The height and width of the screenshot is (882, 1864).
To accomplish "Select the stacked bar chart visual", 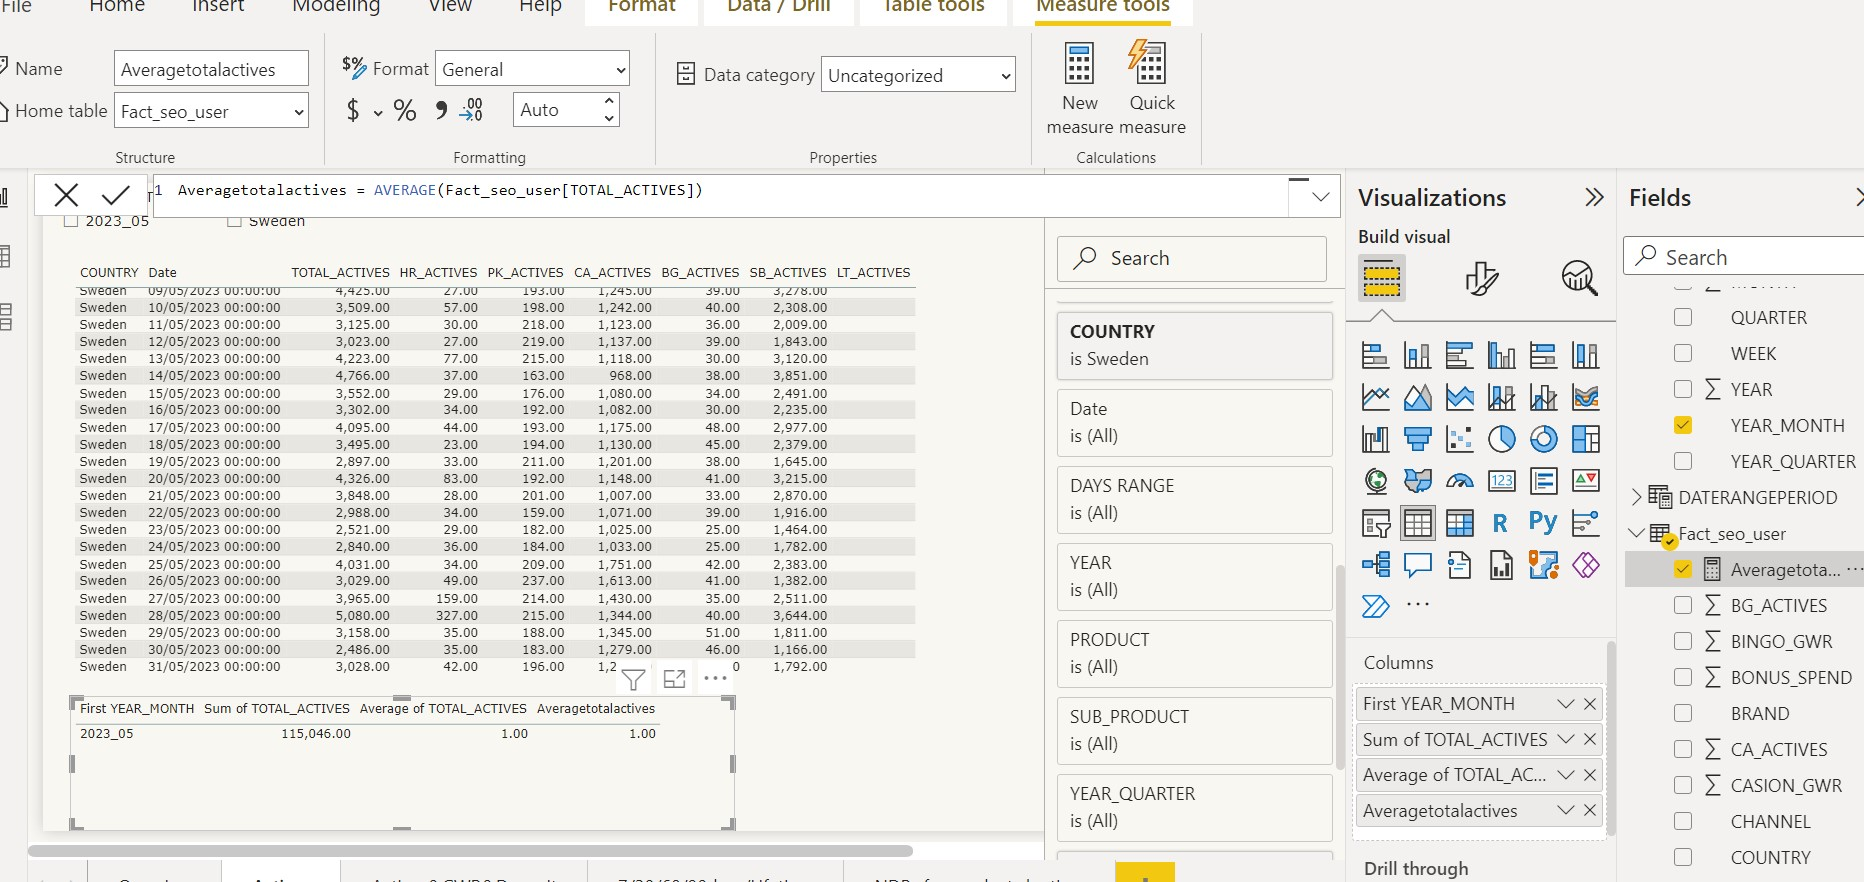I will point(1375,355).
